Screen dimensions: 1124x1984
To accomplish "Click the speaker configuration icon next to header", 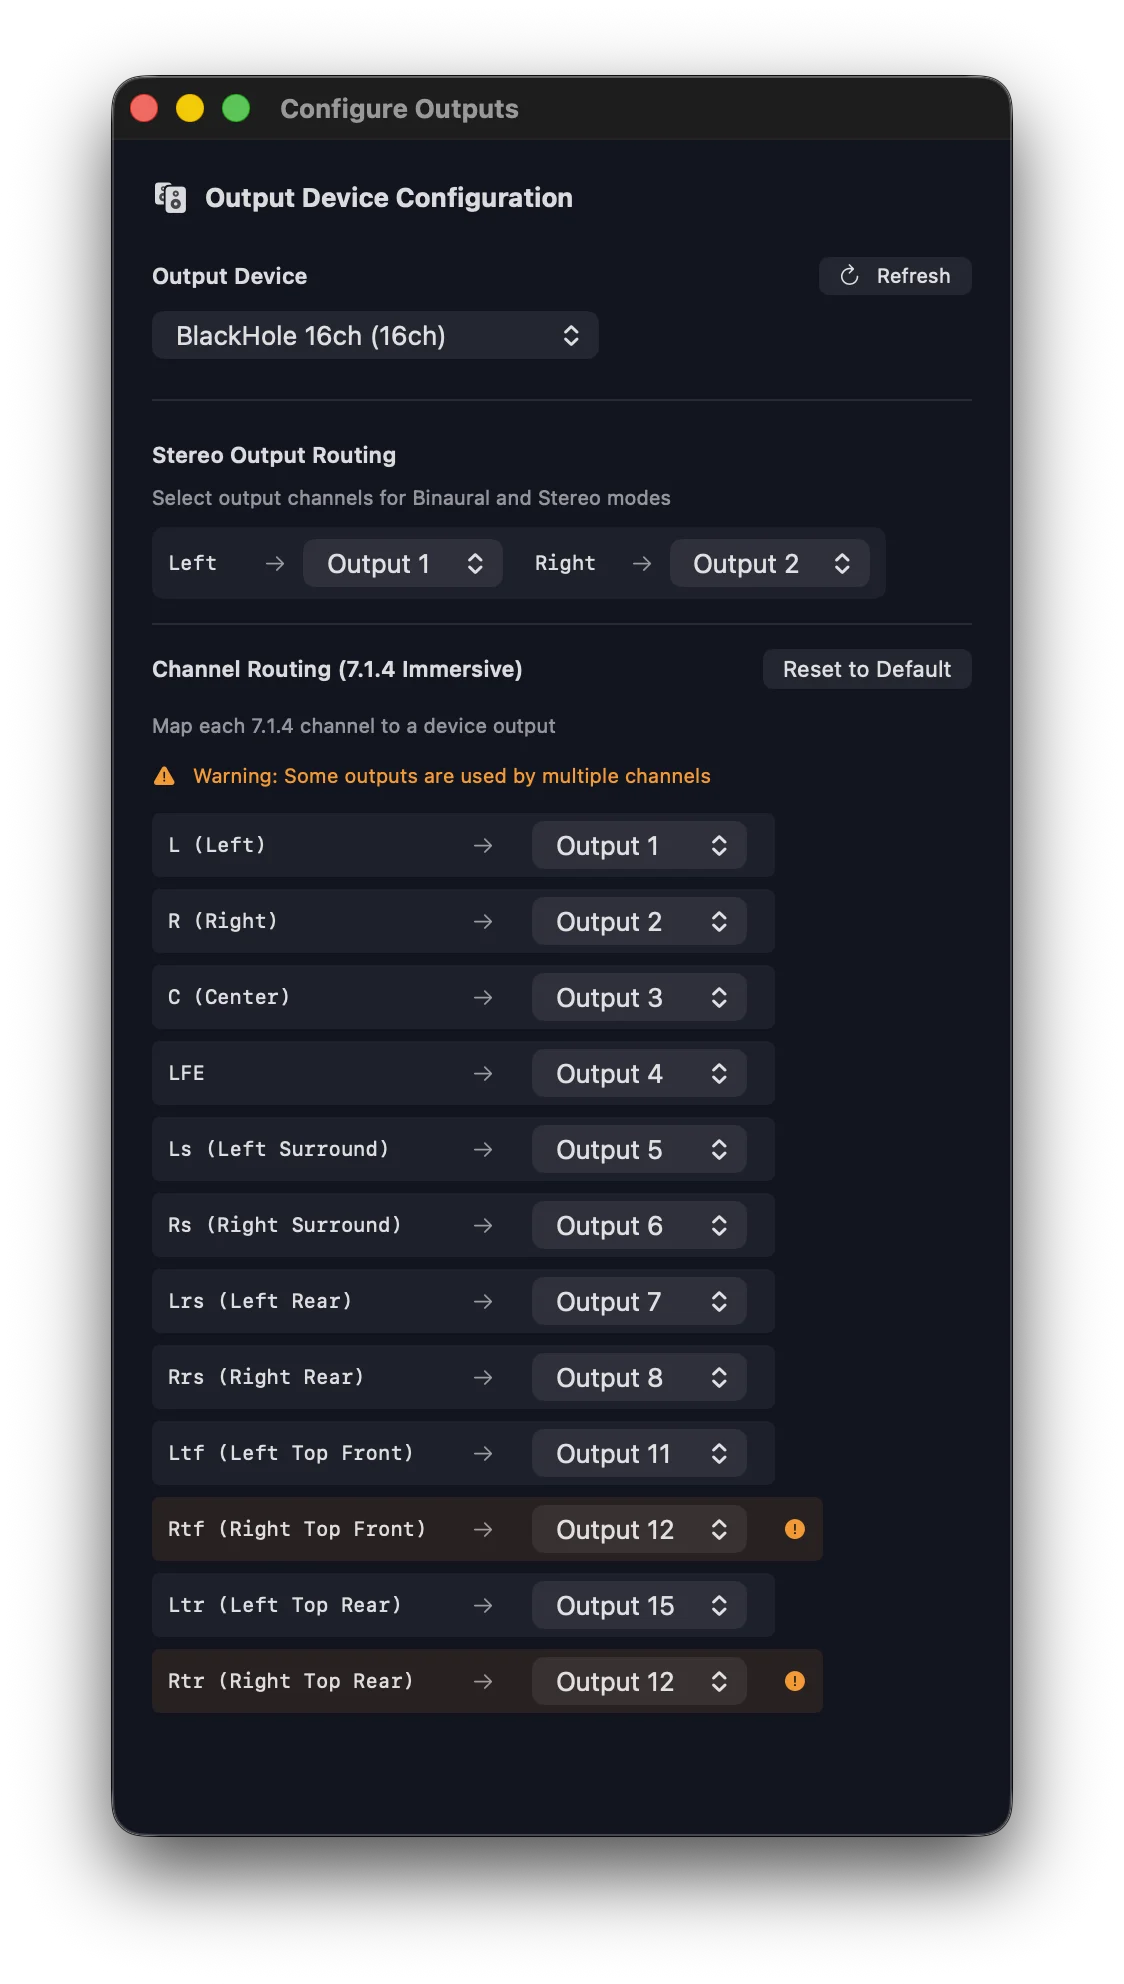I will [168, 197].
